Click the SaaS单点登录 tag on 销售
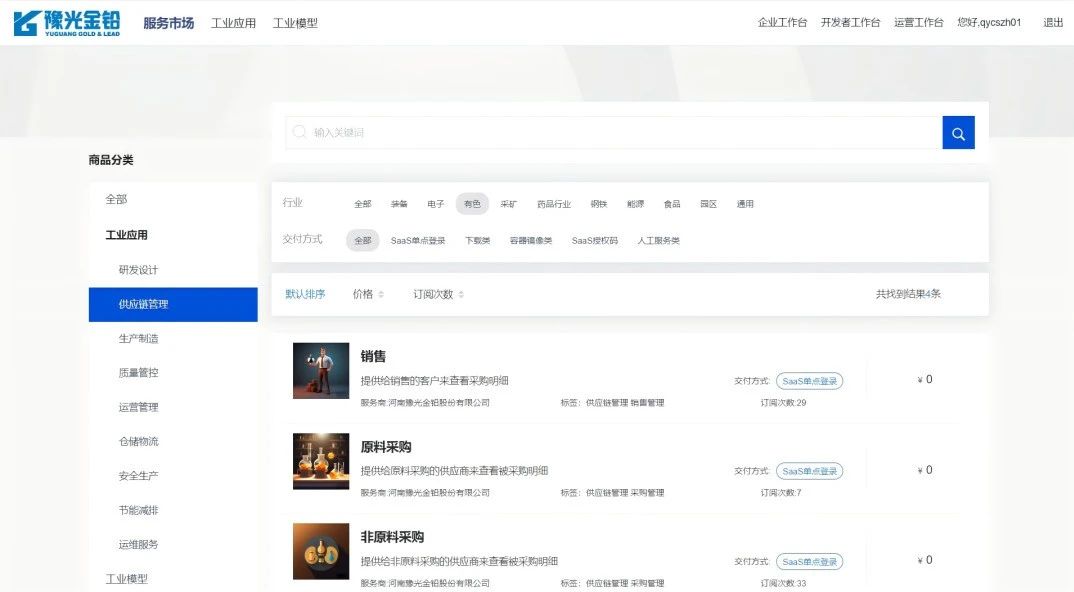Viewport: 1074px width, 592px height. pyautogui.click(x=809, y=381)
